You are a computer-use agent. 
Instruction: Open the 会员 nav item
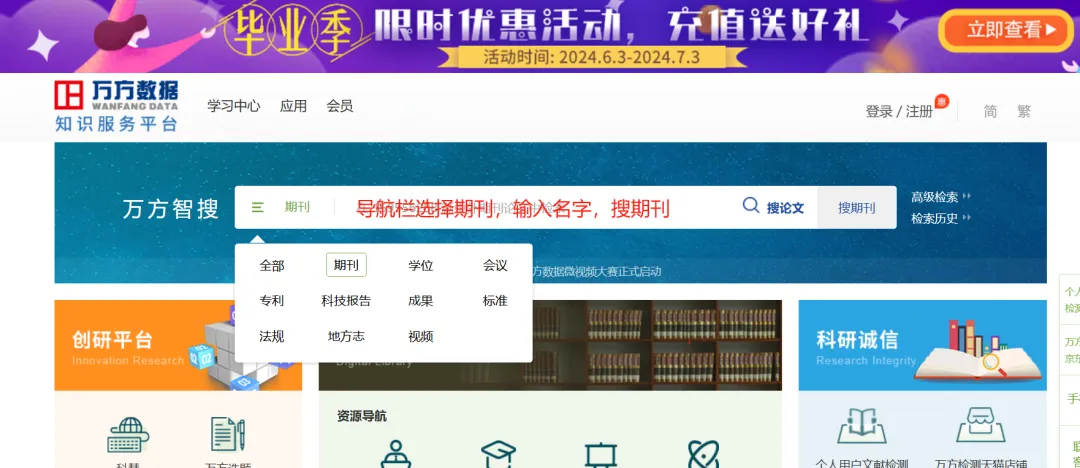coord(340,106)
